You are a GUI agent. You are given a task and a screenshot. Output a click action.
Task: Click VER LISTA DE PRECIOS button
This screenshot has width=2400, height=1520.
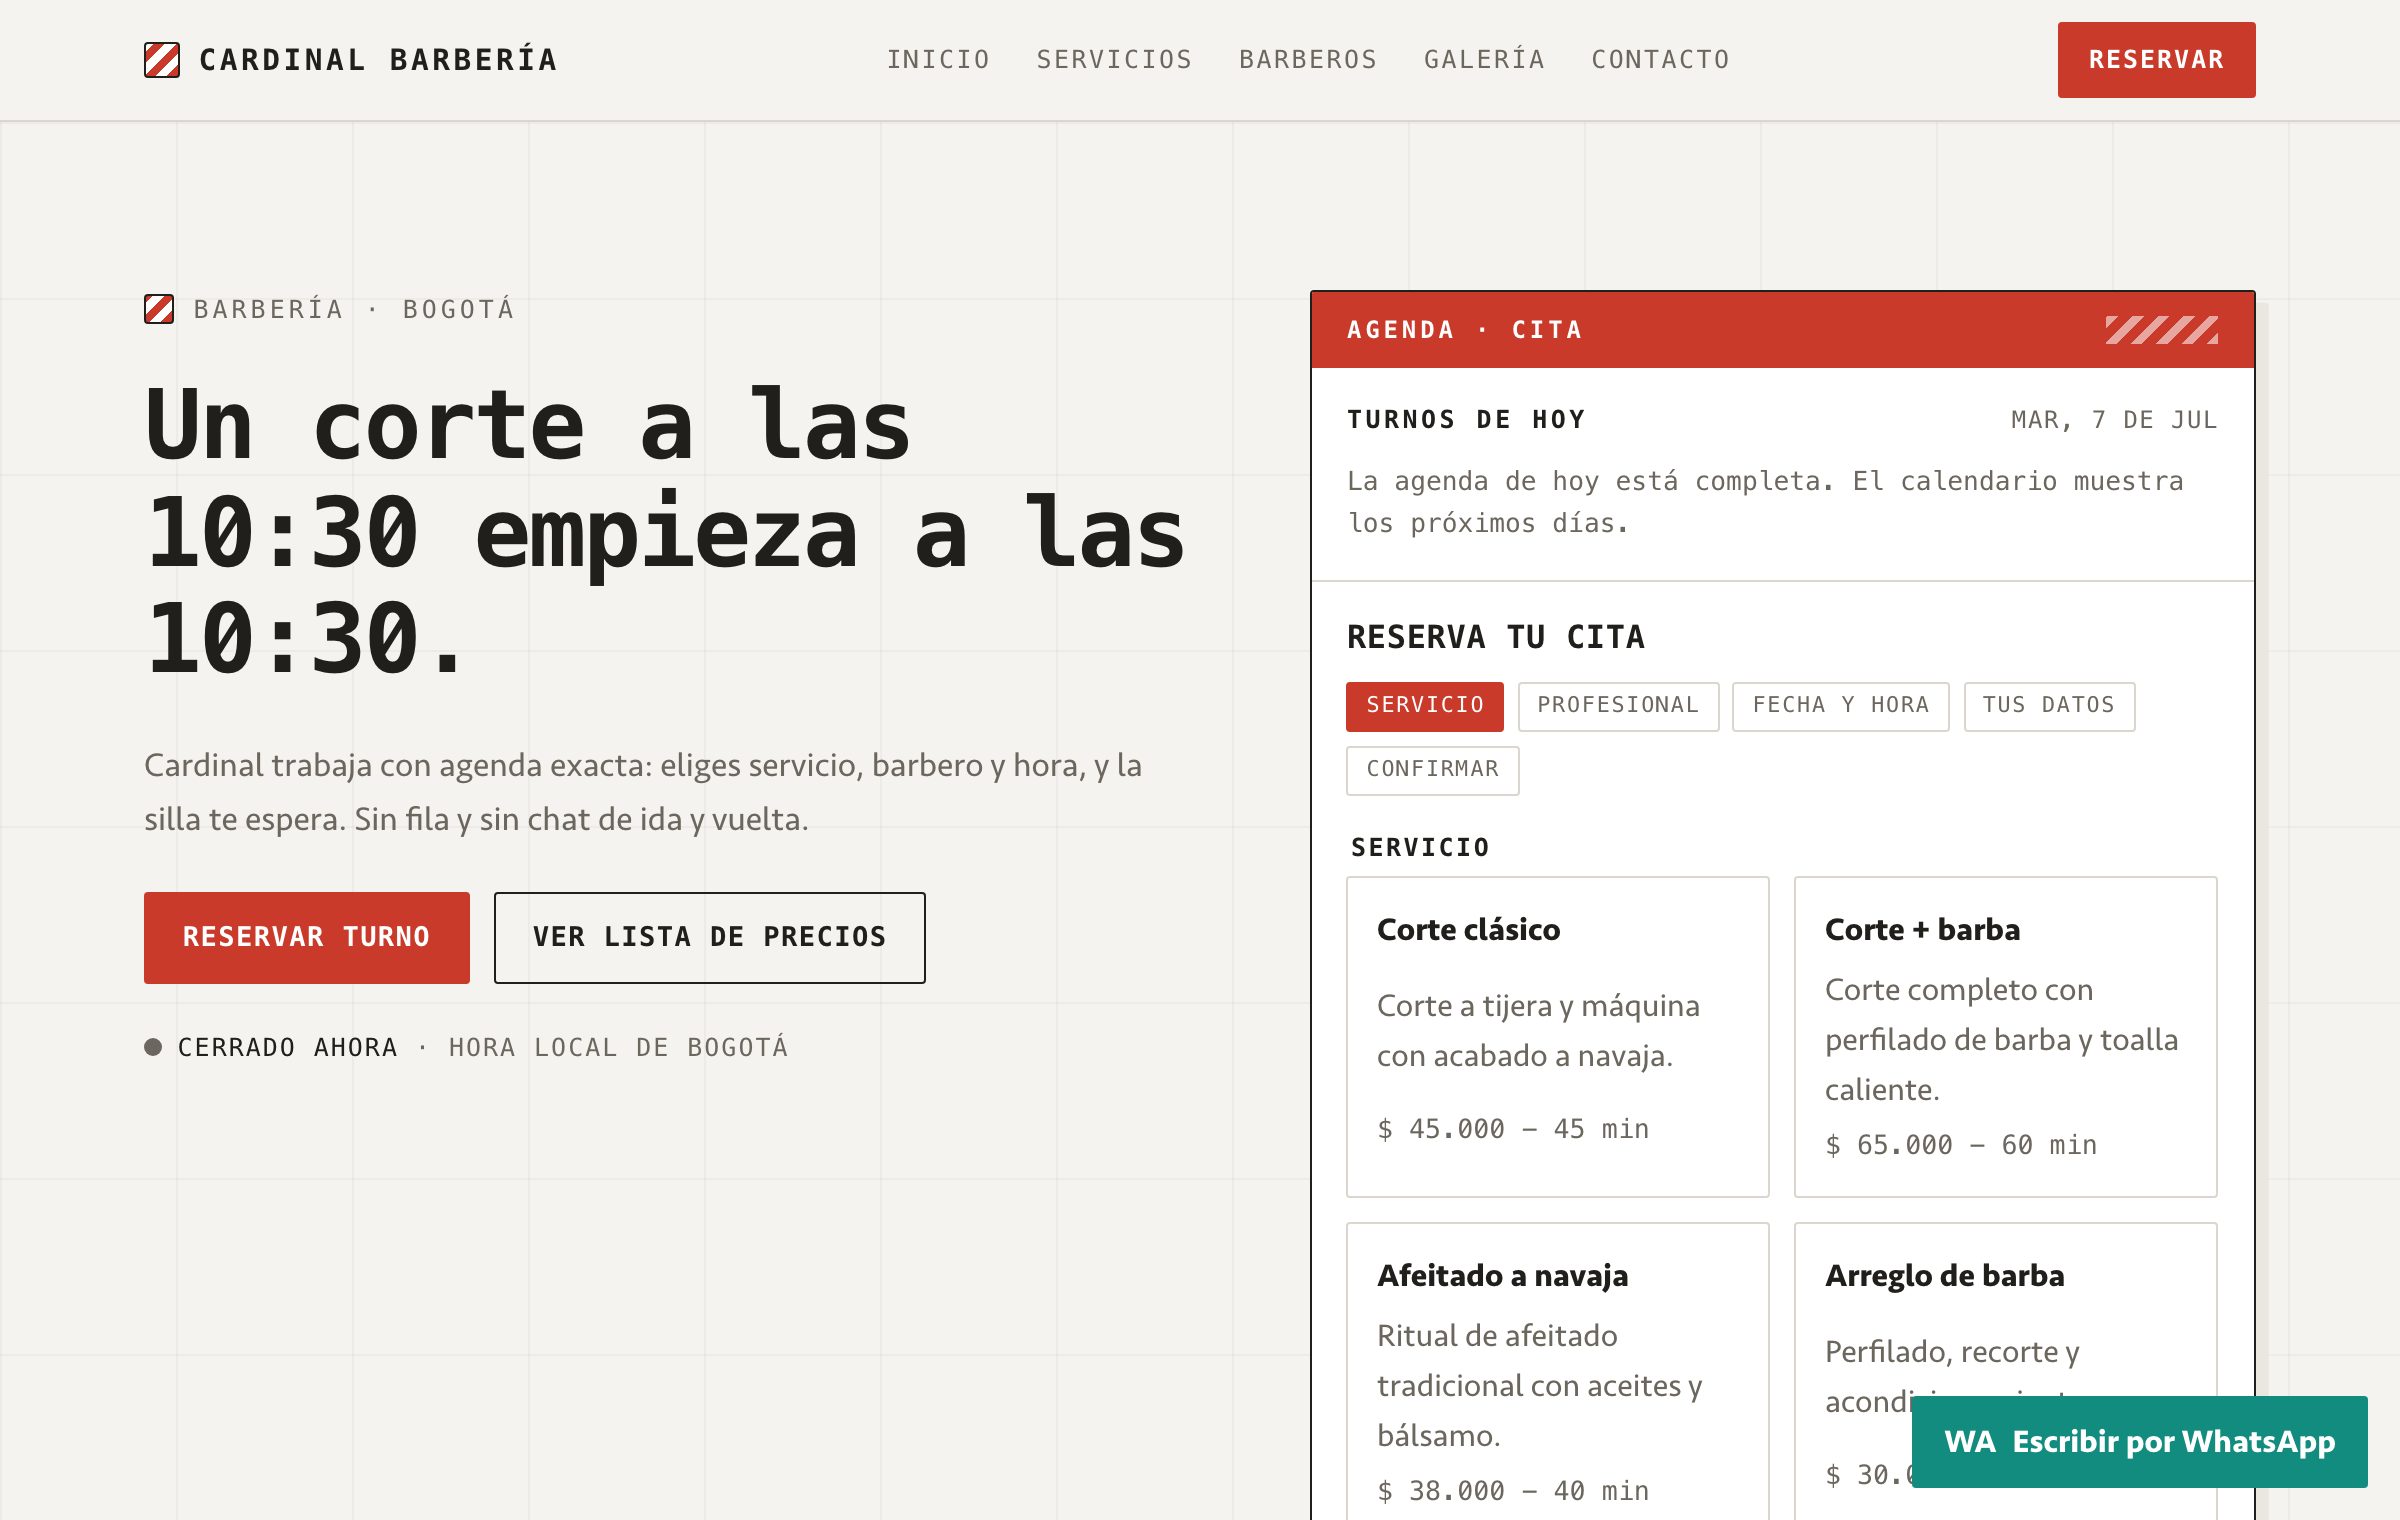click(709, 937)
